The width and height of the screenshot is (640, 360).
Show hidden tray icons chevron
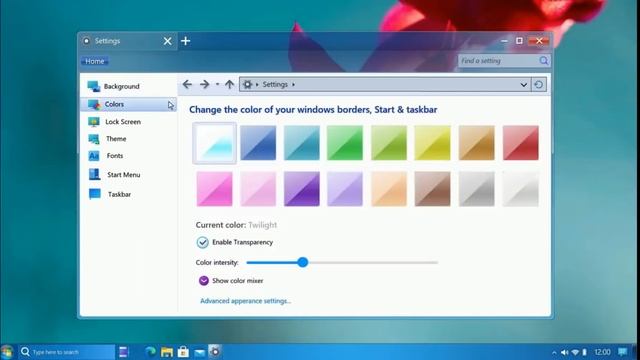point(554,353)
